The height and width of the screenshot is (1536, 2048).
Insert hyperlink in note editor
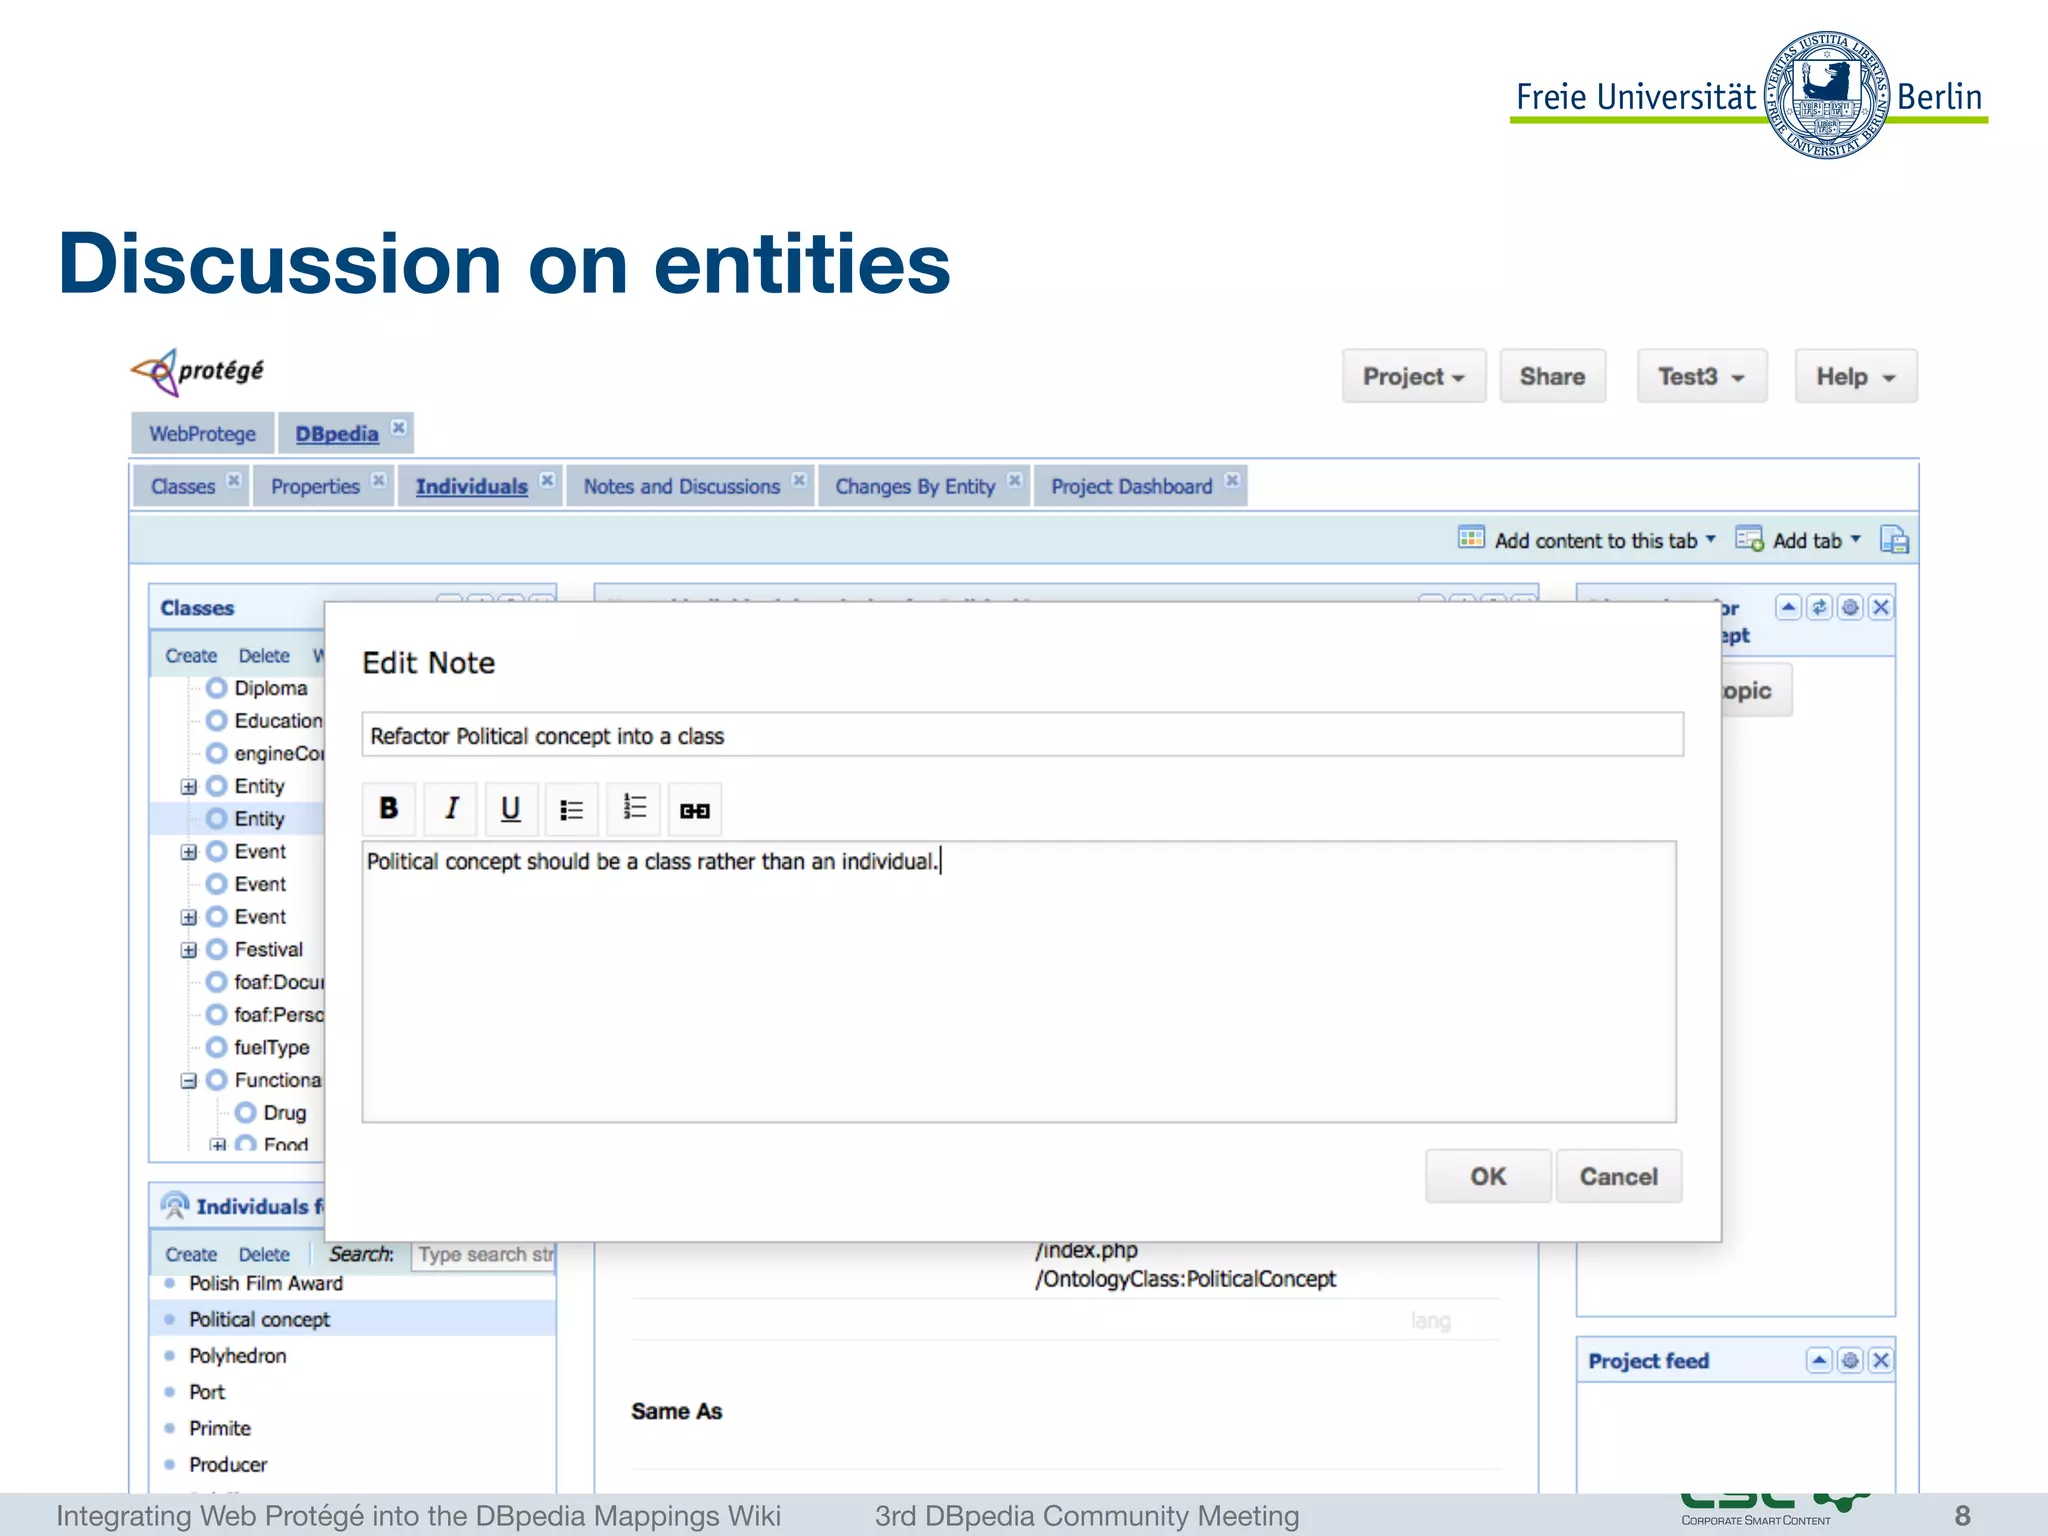(695, 808)
